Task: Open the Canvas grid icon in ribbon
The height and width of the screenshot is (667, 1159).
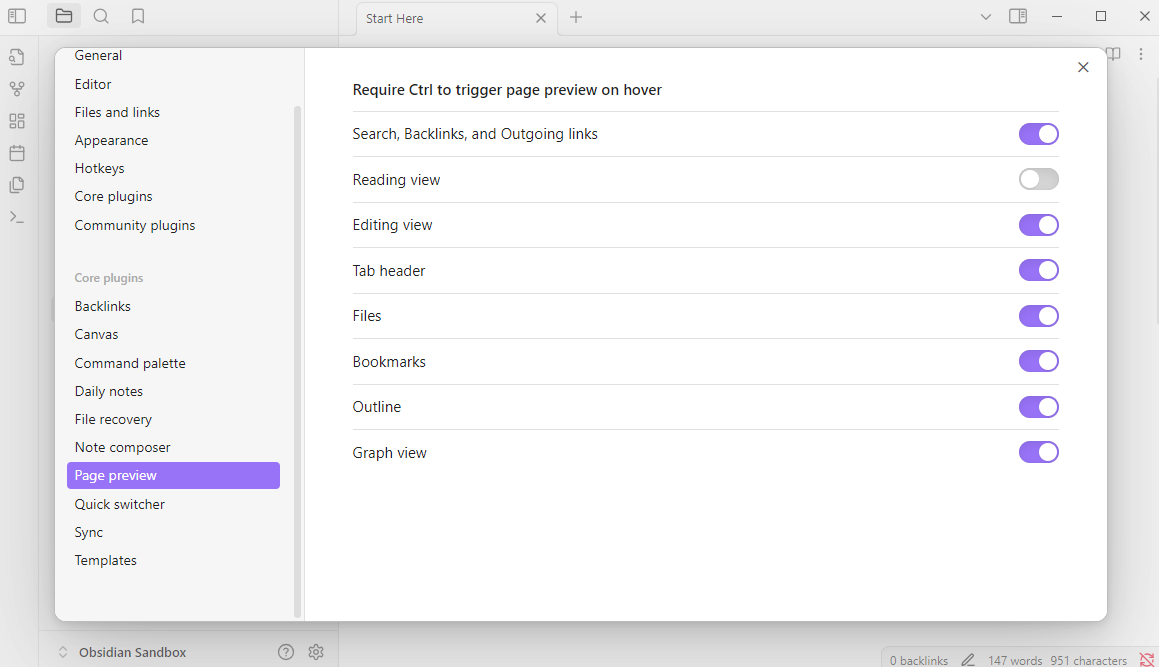Action: (x=16, y=120)
